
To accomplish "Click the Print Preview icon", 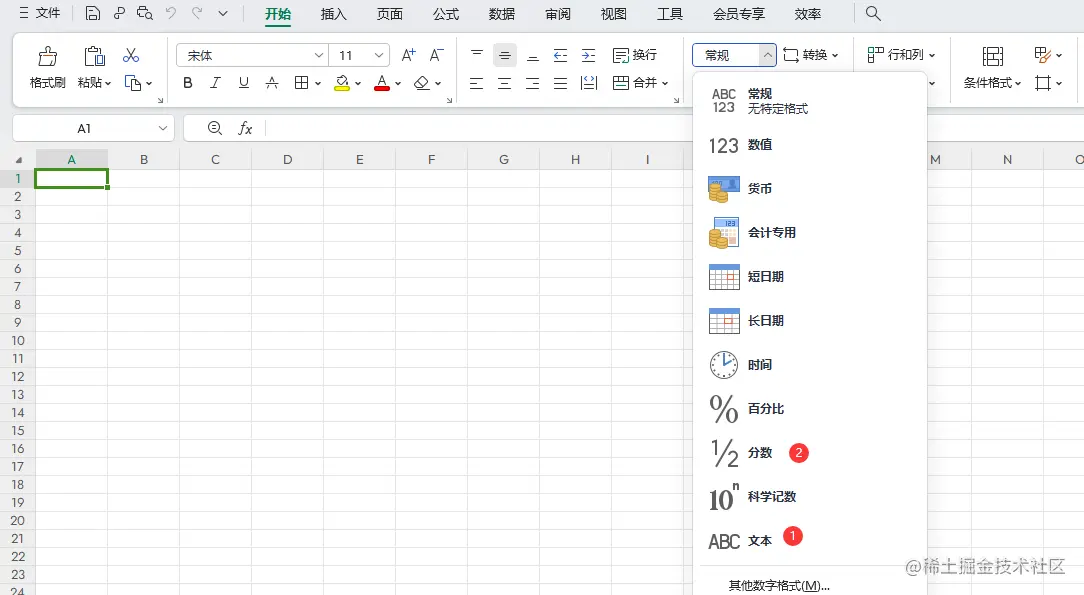I will pyautogui.click(x=144, y=13).
